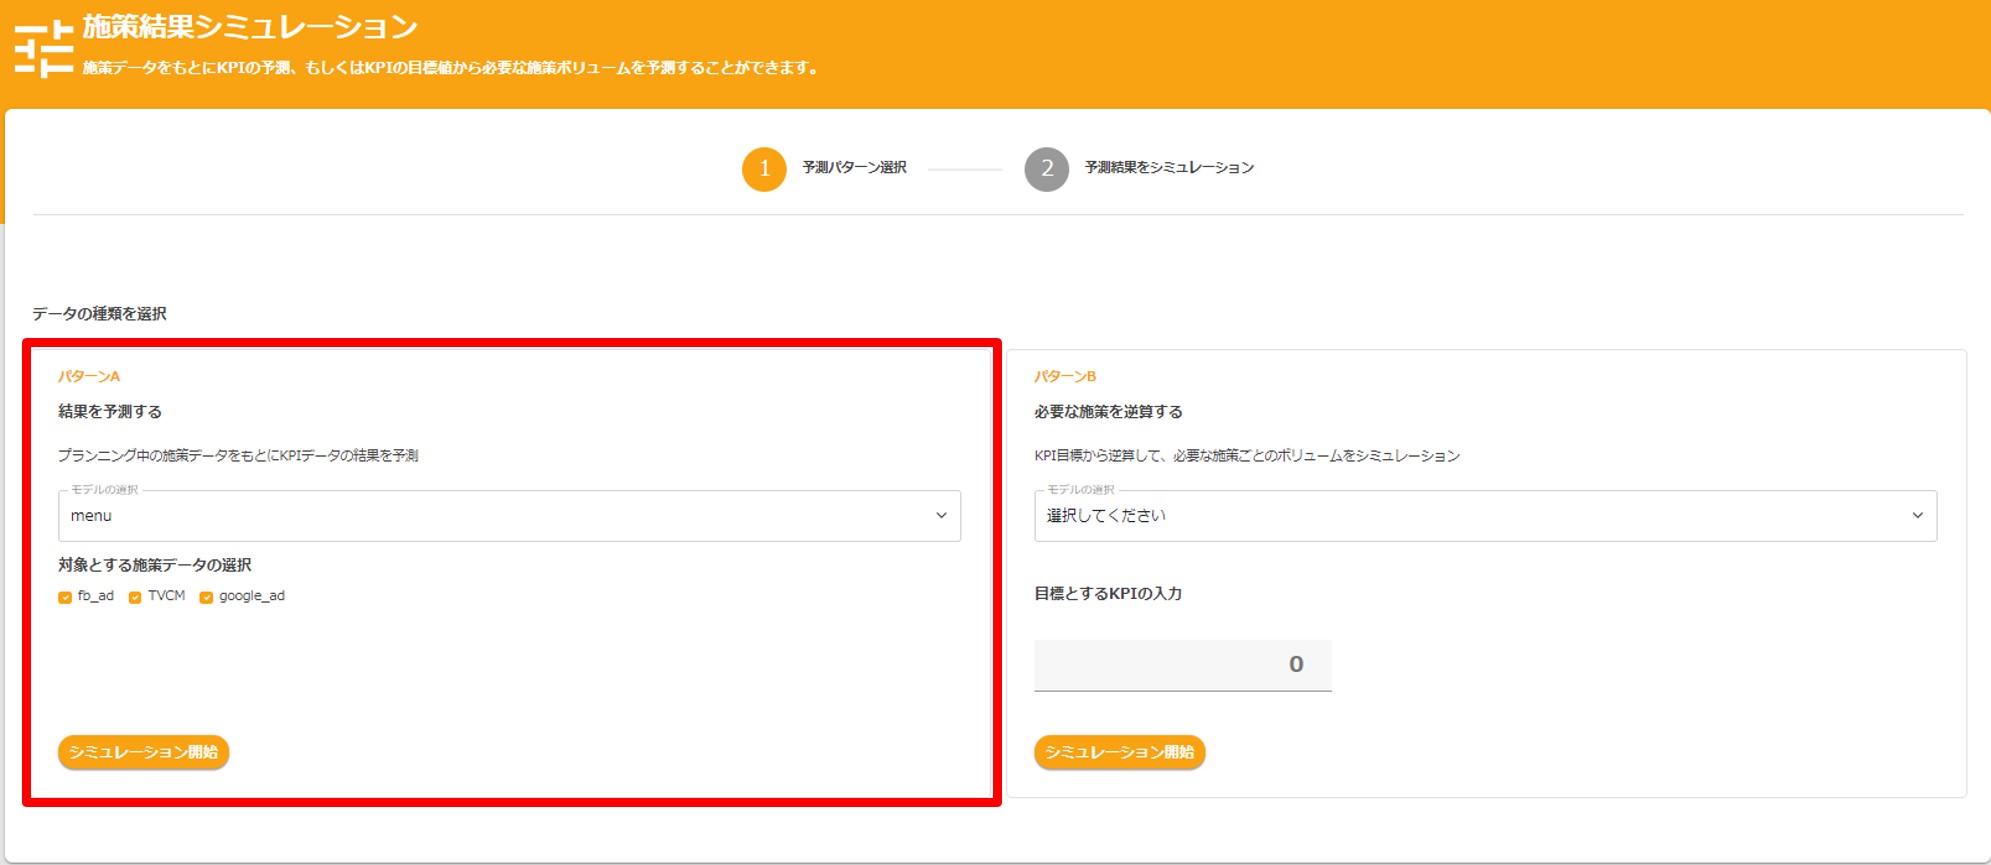This screenshot has width=1991, height=865.
Task: Click 予測パターン選択 step label
Action: pos(854,168)
